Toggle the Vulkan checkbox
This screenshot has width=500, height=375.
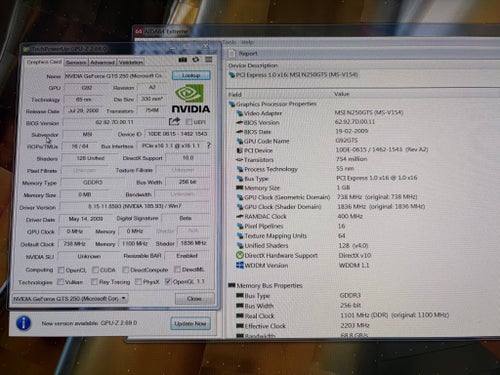point(60,282)
